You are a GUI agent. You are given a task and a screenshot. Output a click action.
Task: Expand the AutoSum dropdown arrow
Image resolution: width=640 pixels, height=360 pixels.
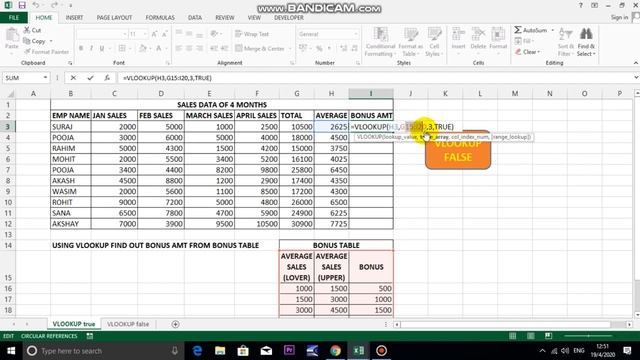tap(552, 30)
